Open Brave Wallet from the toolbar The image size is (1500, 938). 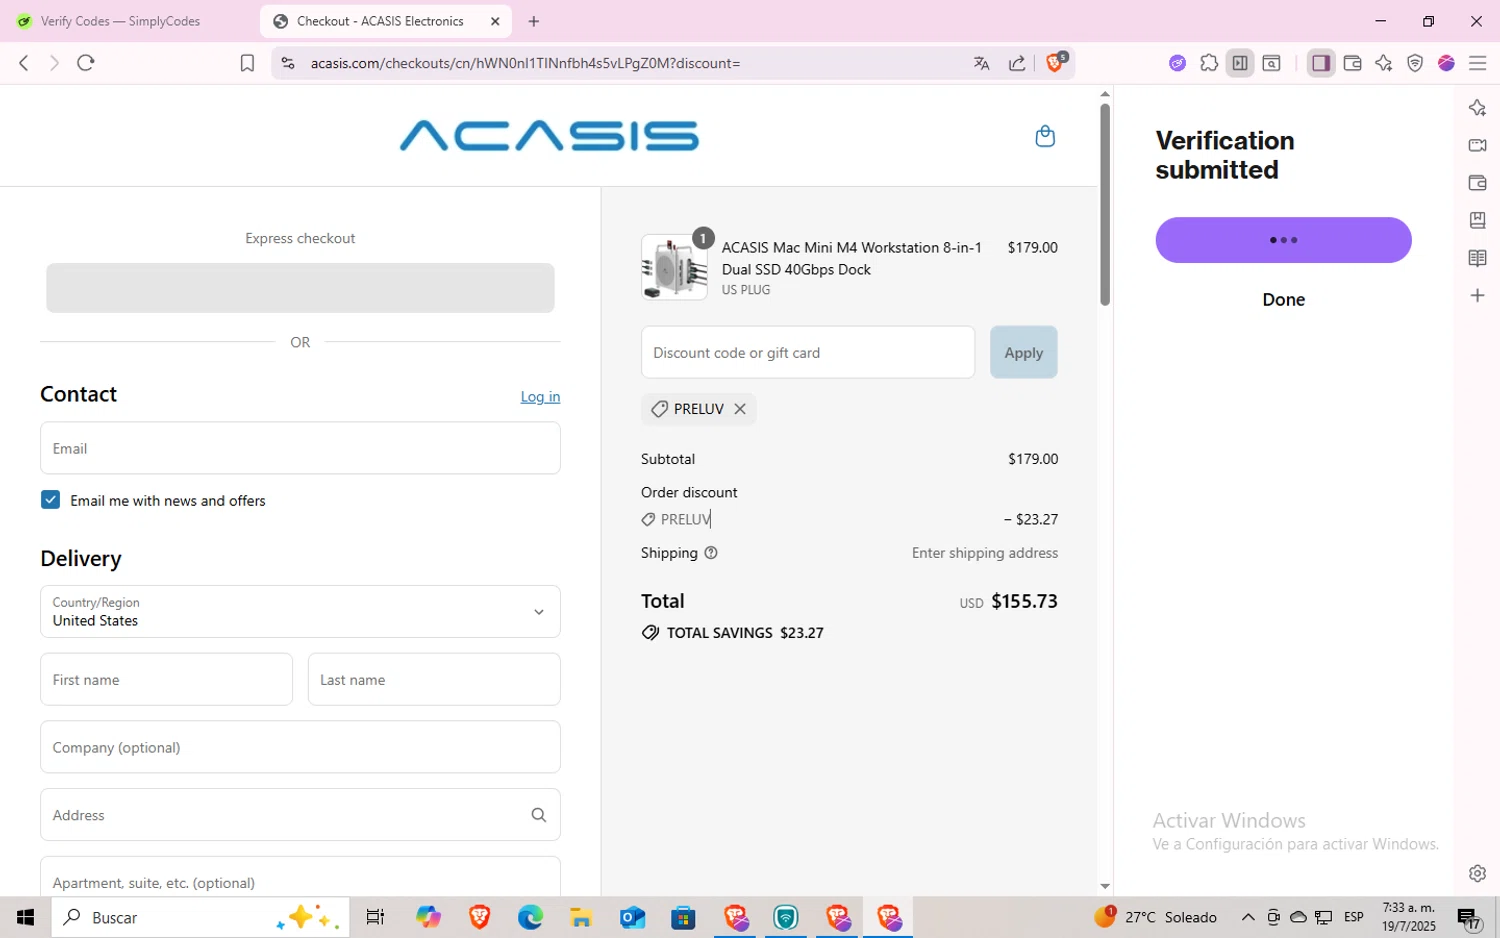coord(1353,63)
